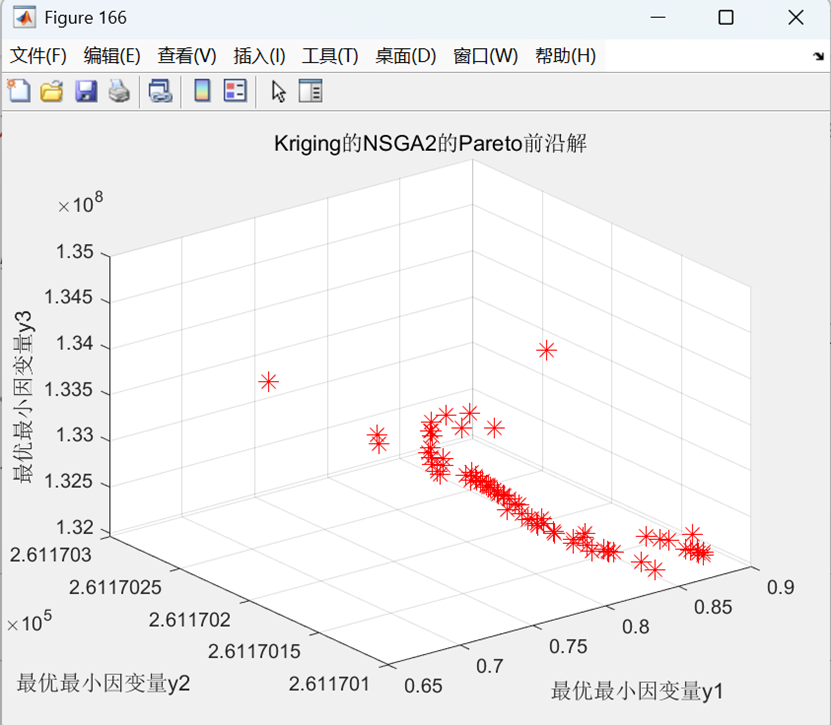Viewport: 831px width, 725px height.
Task: Click the MATLAB logo in title bar
Action: [24, 17]
